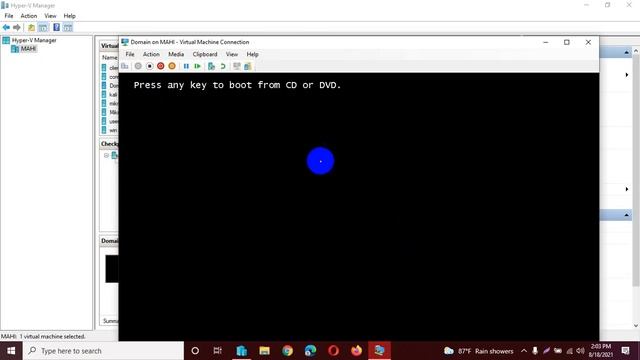Viewport: 640px width, 360px height.
Task: Collapse the checkpoint tree node
Action: pos(106,155)
